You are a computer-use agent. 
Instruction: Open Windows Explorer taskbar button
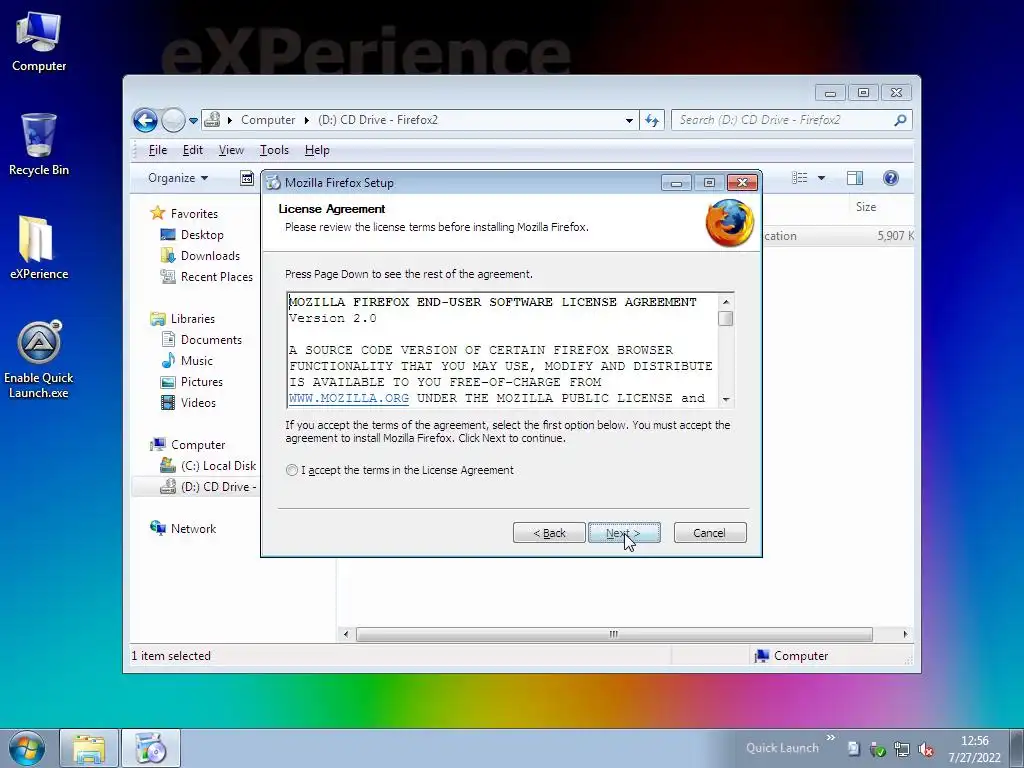89,748
